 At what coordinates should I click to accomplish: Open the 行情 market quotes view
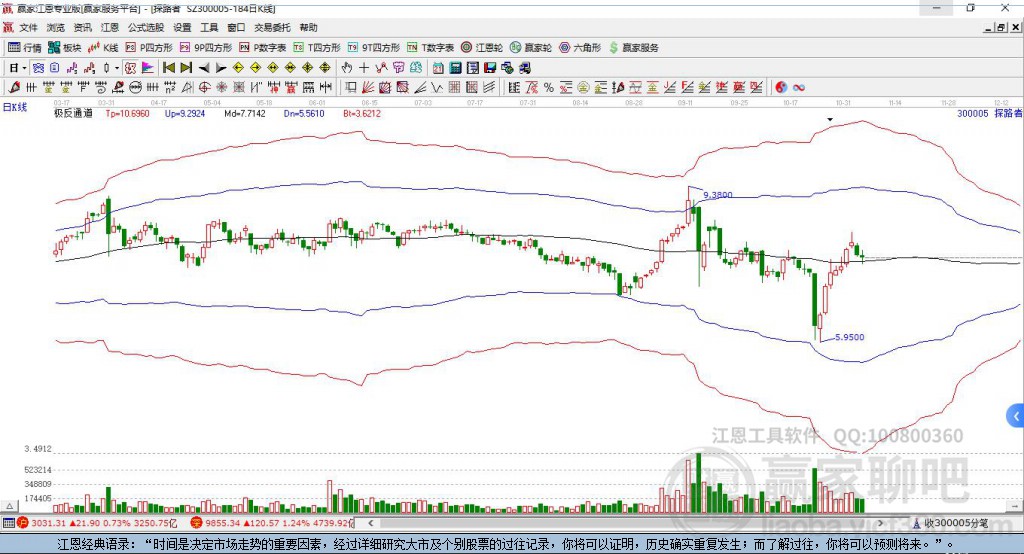[x=24, y=48]
